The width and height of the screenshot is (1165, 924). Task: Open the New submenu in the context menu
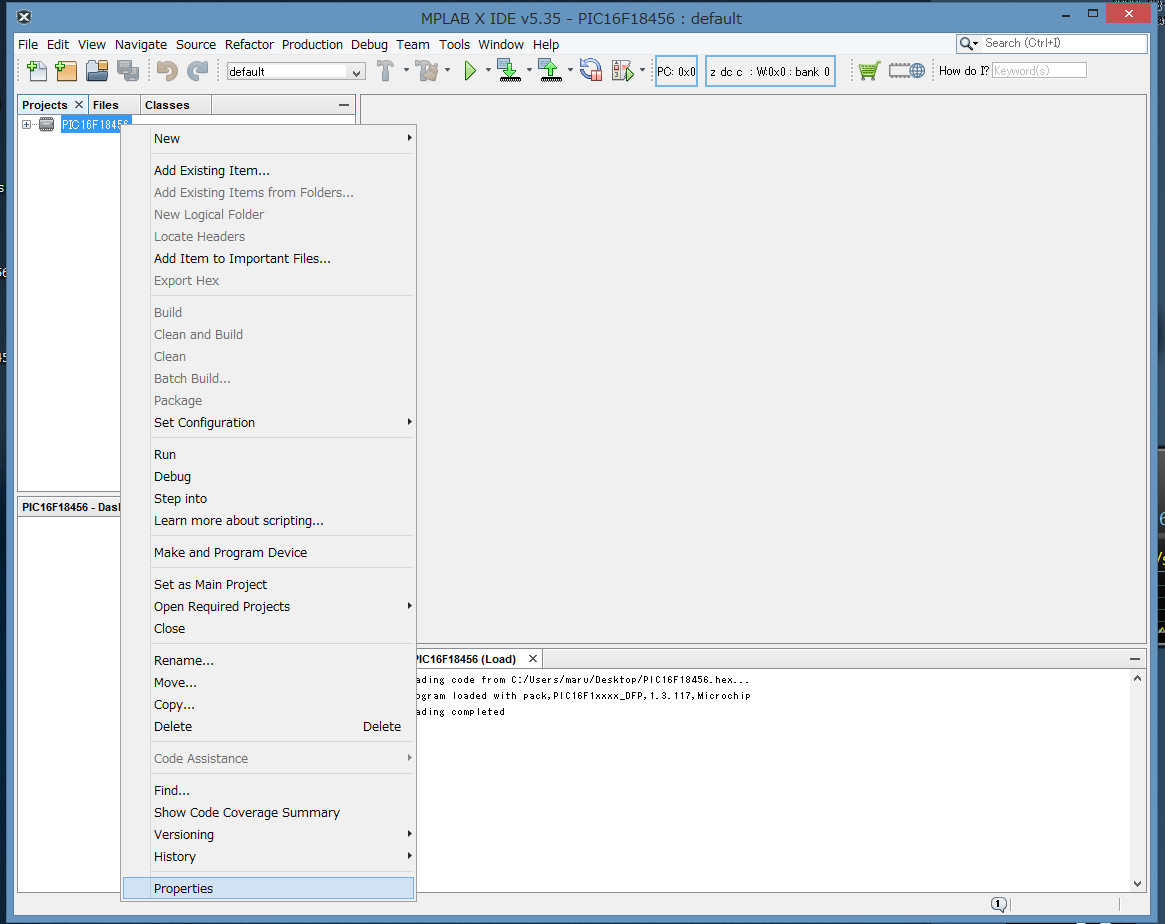pyautogui.click(x=268, y=139)
